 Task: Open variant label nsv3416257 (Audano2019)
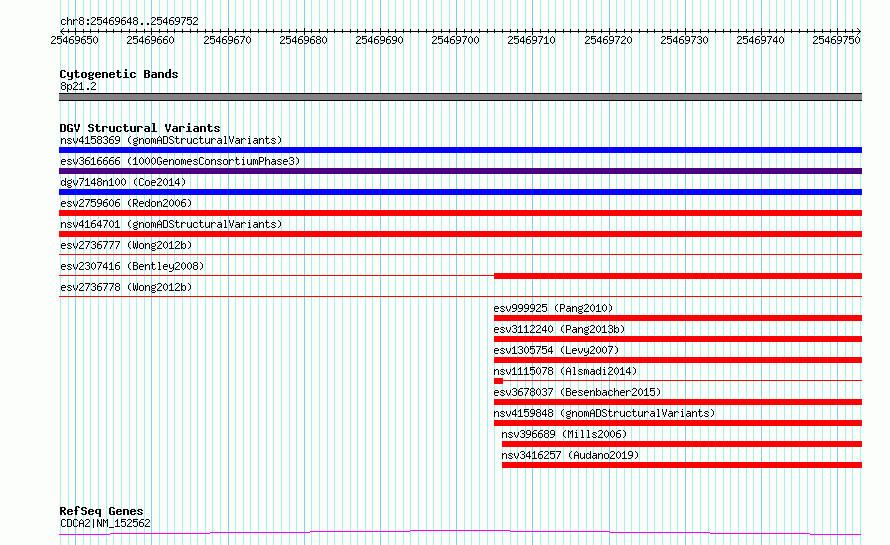570,455
